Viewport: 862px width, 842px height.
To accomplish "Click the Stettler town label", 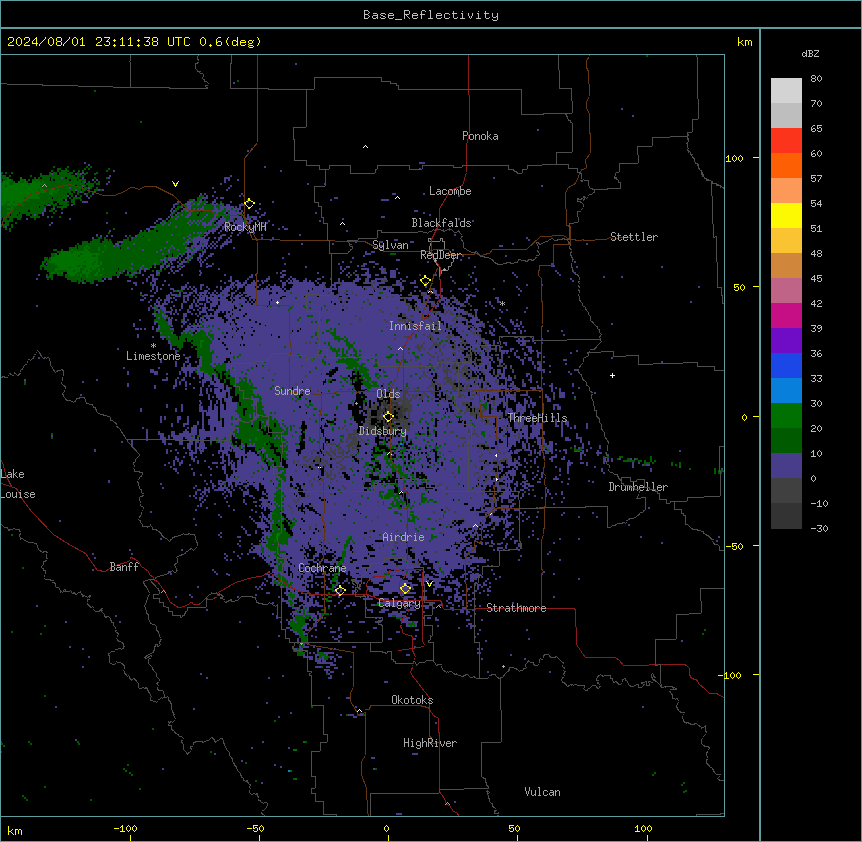I will (x=634, y=237).
